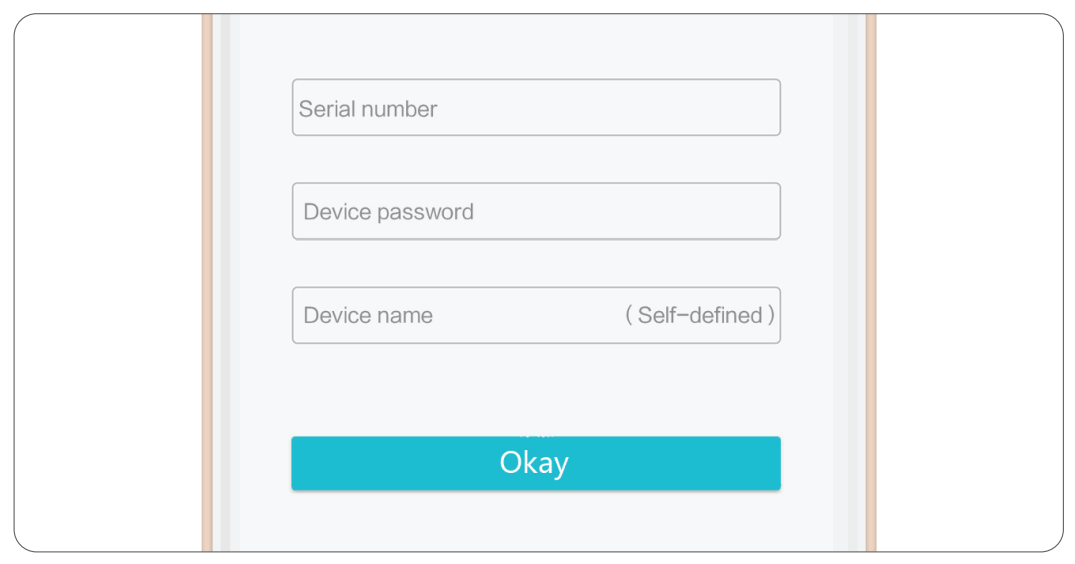
Task: Click inside the Device password box
Action: [536, 211]
